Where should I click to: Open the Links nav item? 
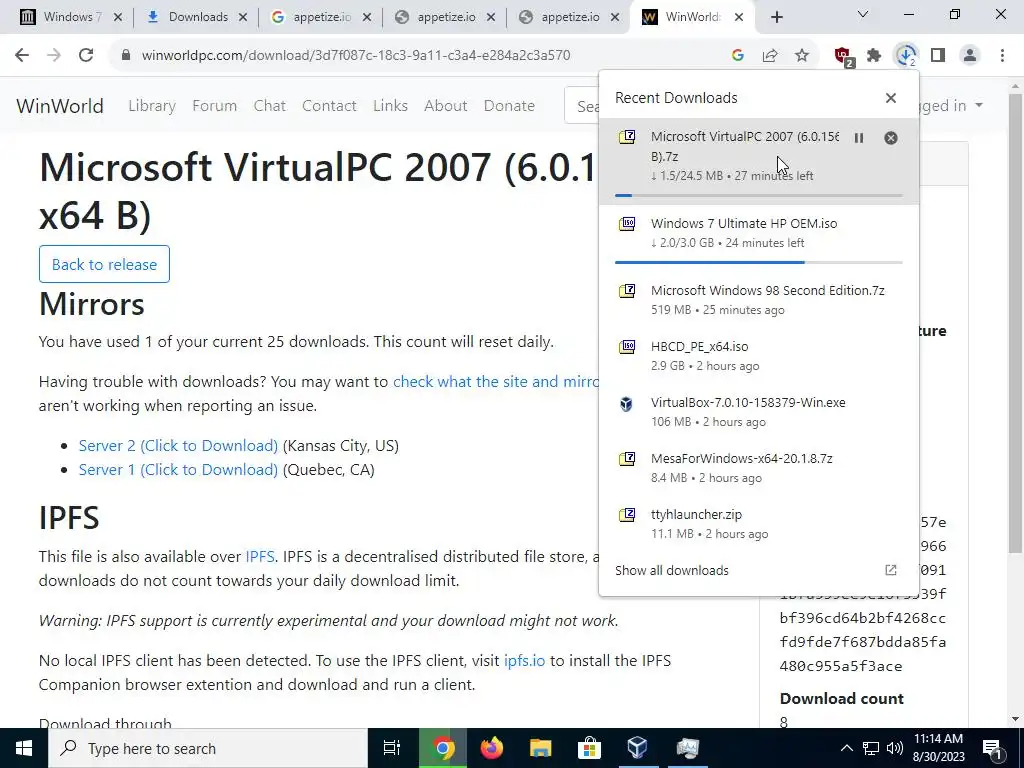click(x=391, y=105)
